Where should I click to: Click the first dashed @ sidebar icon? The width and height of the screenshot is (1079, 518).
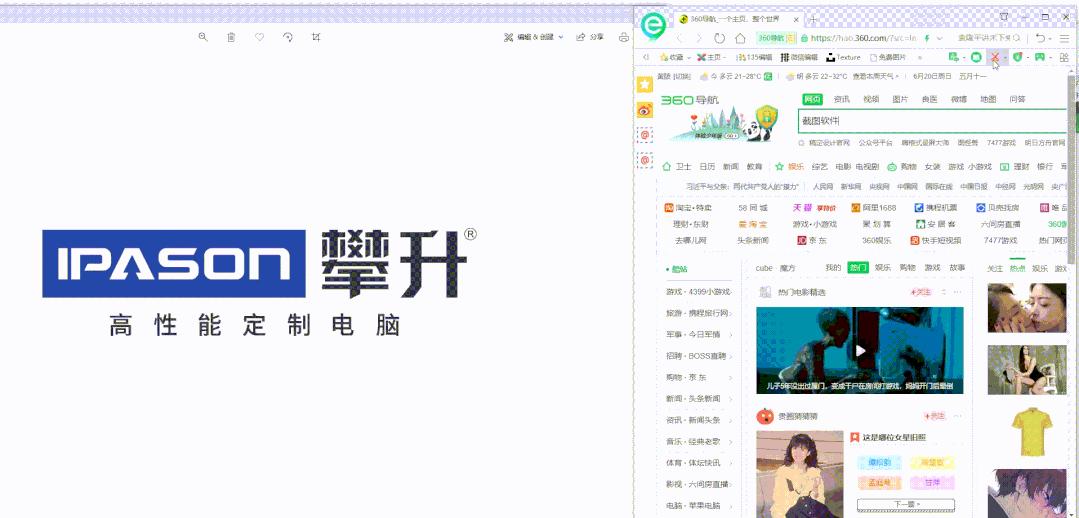(x=645, y=135)
